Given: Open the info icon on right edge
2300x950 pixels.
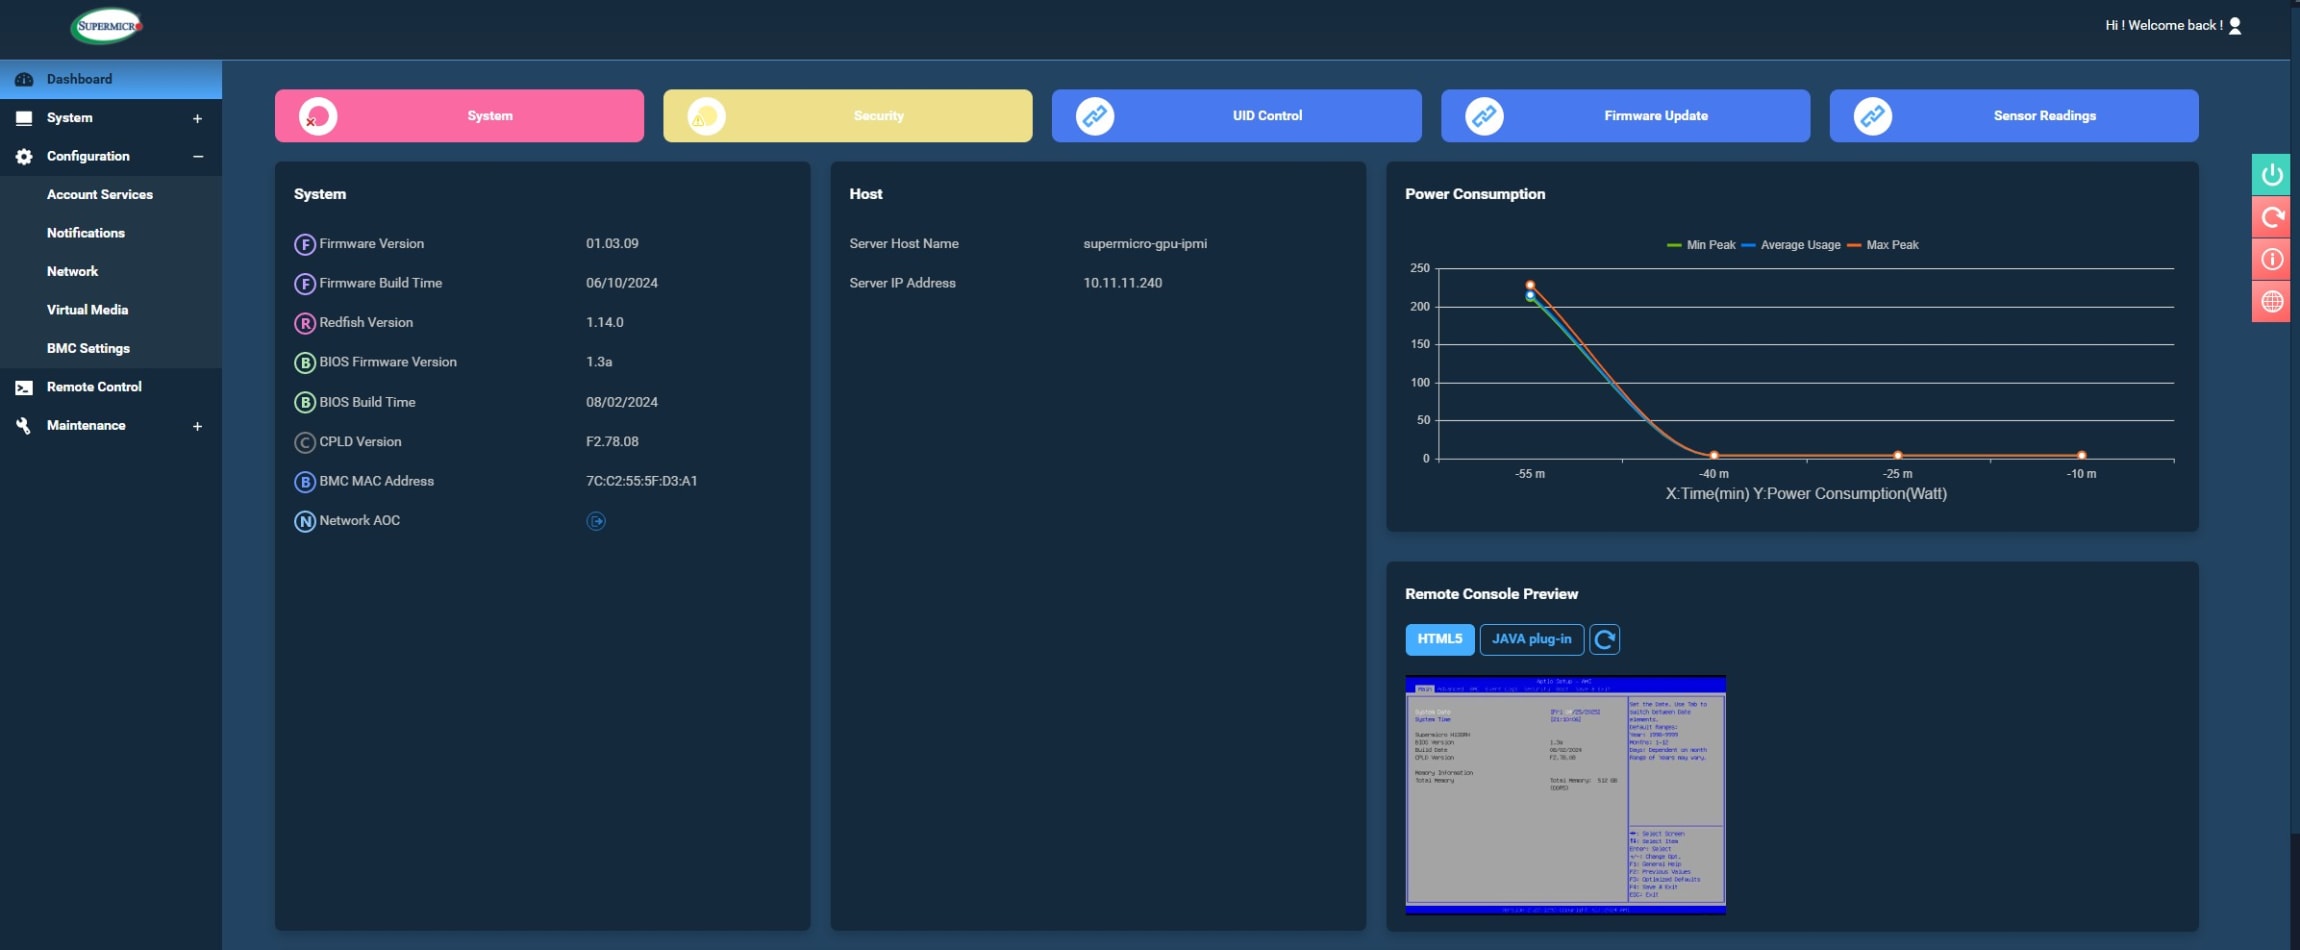Looking at the screenshot, I should click(2271, 260).
